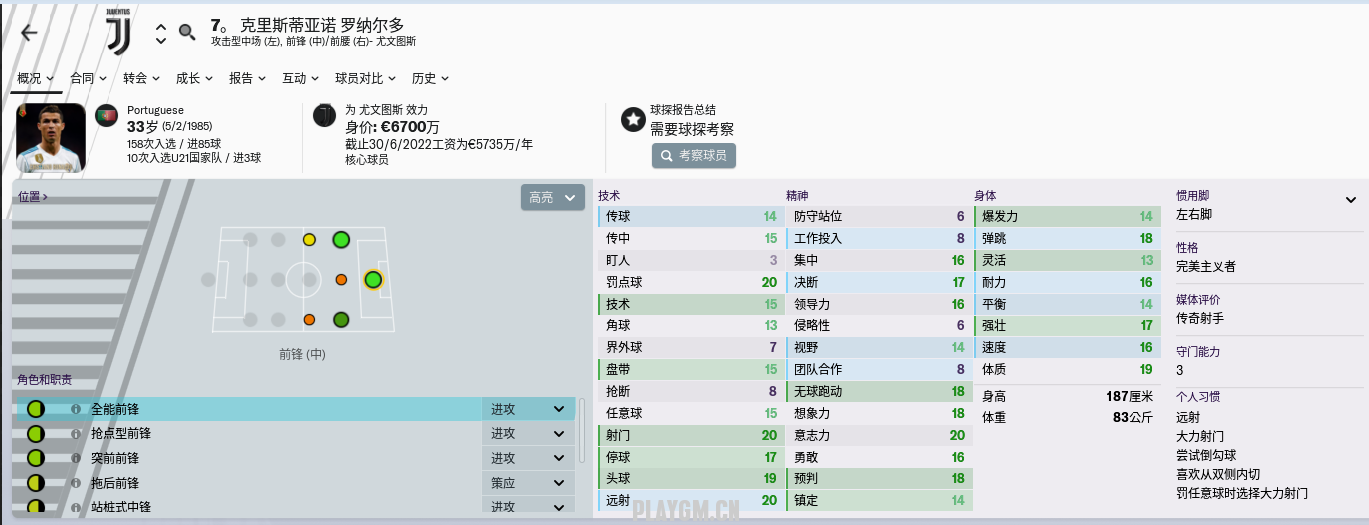The height and width of the screenshot is (525, 1369).
Task: Collapse the 惯用脚 side panel chevron
Action: point(1351,200)
